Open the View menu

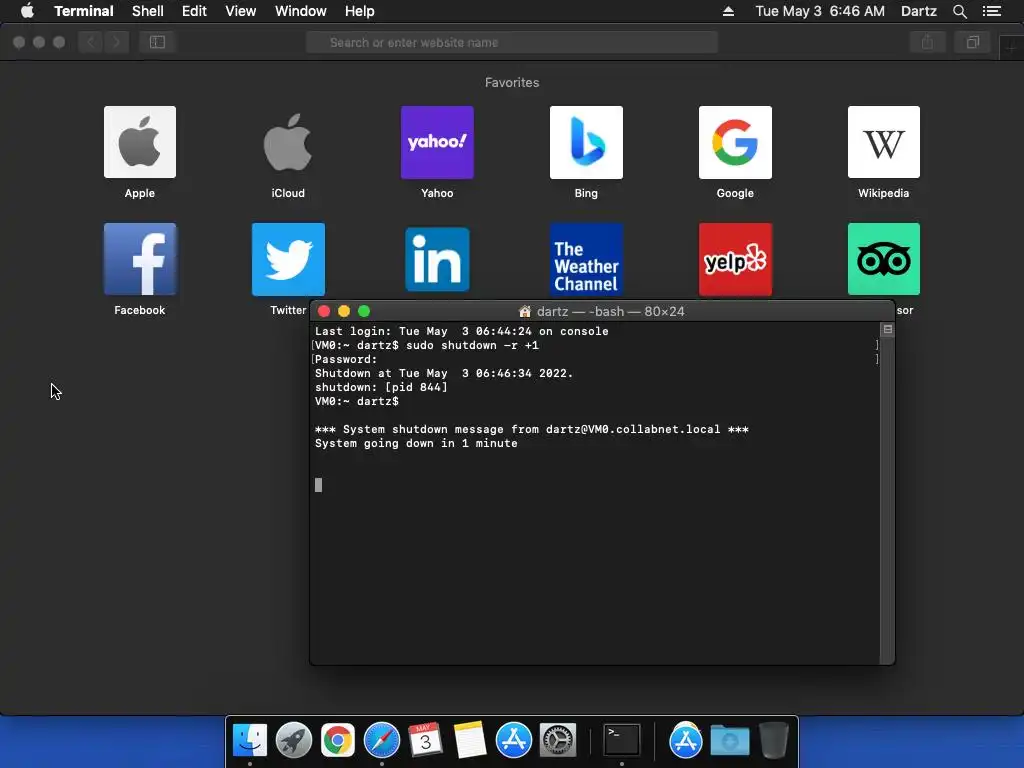click(x=240, y=11)
